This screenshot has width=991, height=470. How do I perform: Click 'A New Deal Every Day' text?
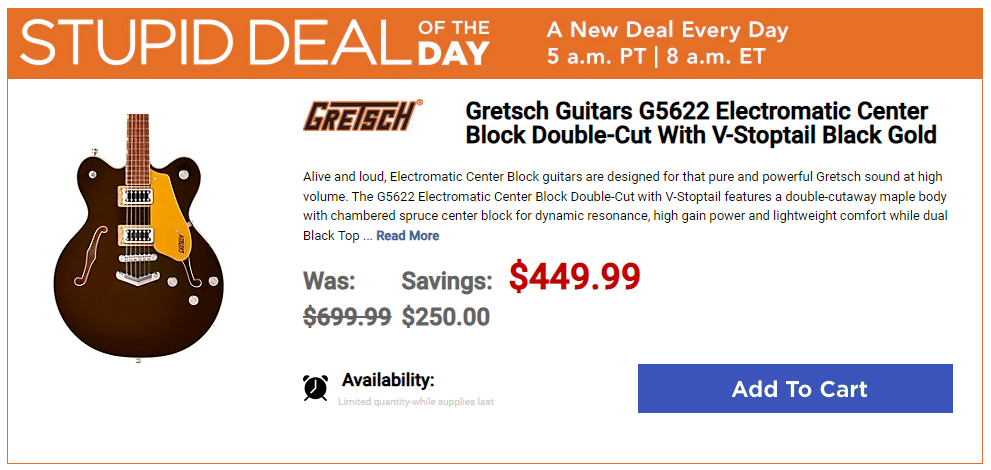[x=667, y=30]
